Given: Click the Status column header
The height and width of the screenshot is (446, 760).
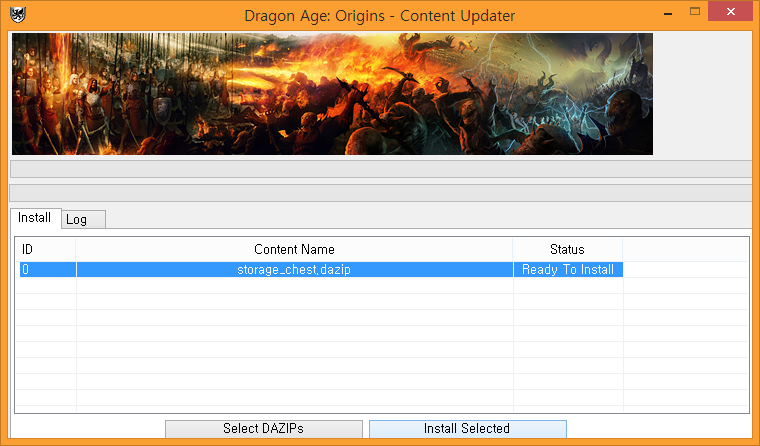Looking at the screenshot, I should click(x=568, y=249).
